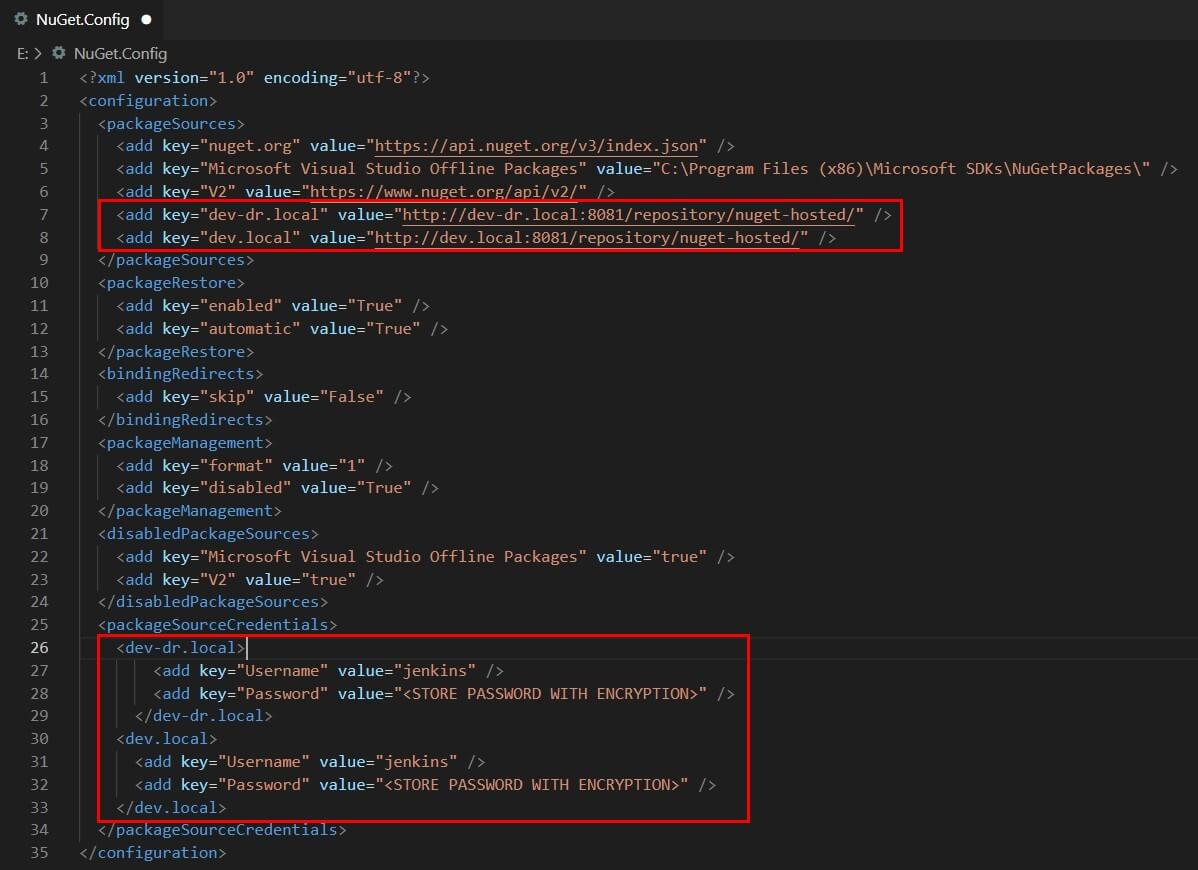Click line number 26 in the gutter
This screenshot has width=1198, height=870.
tap(39, 647)
